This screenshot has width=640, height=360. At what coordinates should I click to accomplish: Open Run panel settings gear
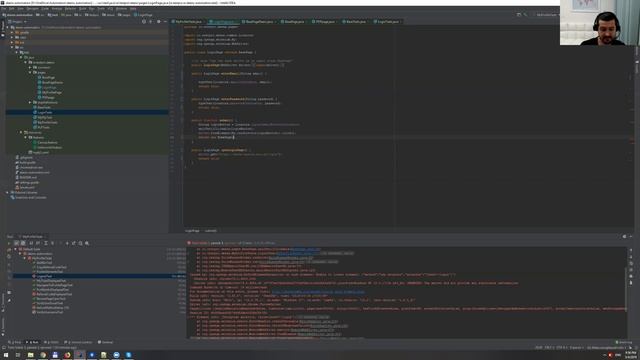tap(624, 236)
